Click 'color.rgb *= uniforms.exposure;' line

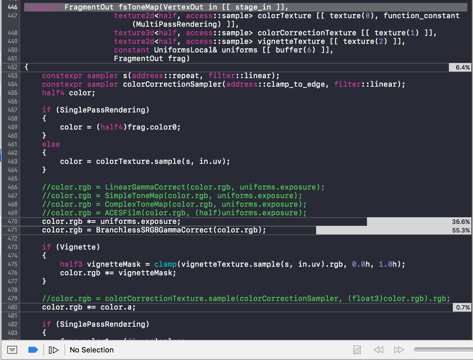111,222
